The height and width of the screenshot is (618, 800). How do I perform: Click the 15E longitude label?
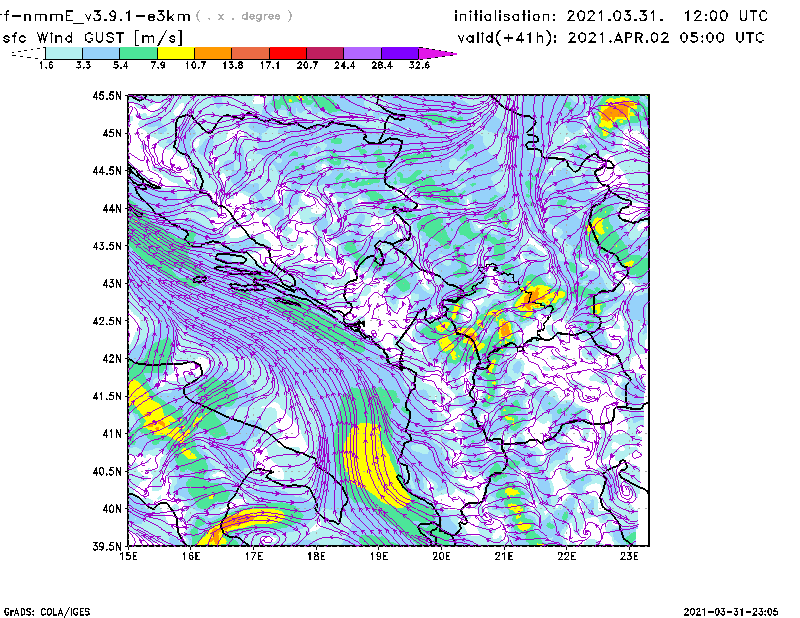(128, 556)
